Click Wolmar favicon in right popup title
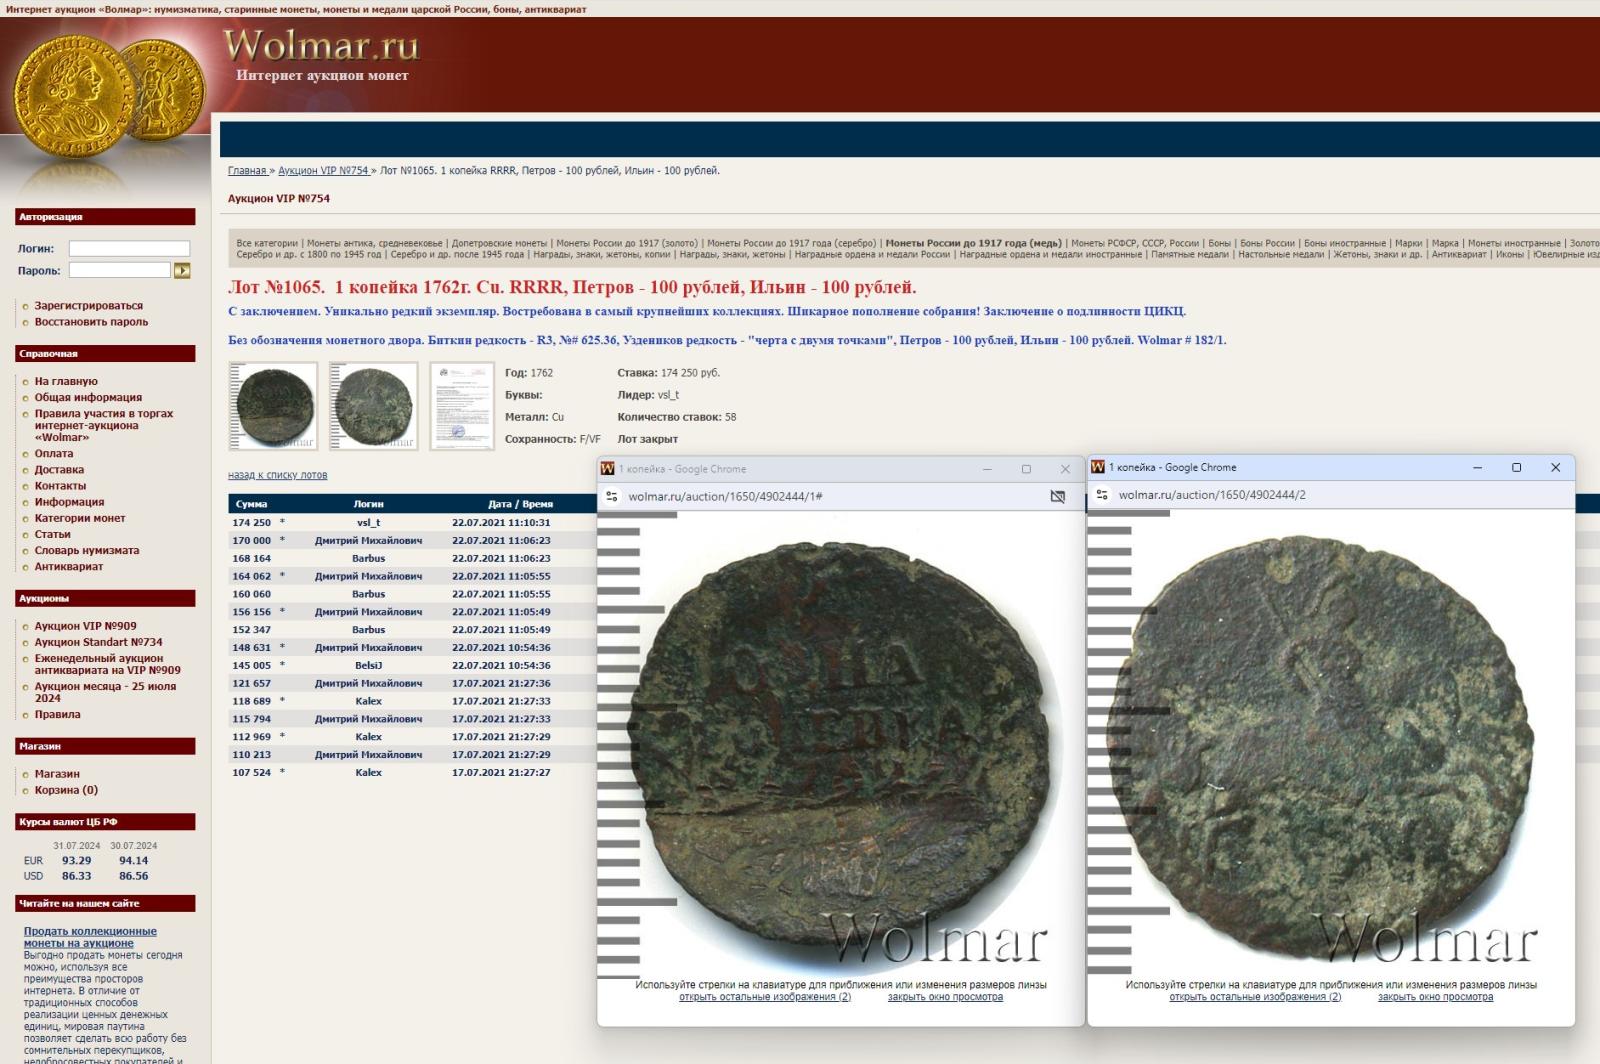The image size is (1600, 1064). (x=1098, y=467)
